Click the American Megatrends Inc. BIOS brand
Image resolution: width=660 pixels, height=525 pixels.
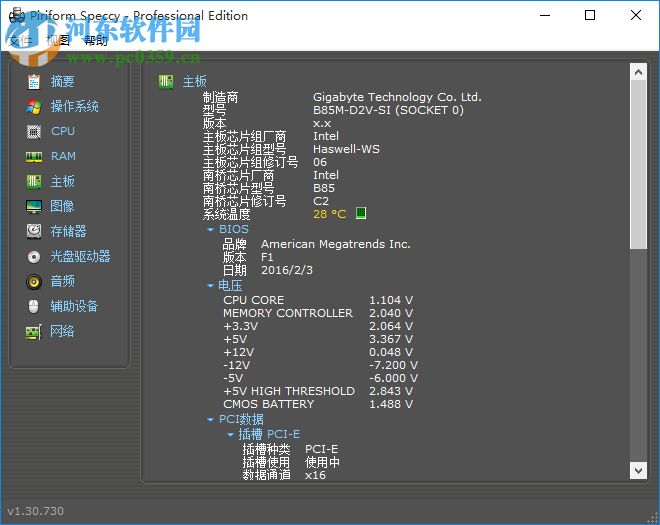point(335,244)
